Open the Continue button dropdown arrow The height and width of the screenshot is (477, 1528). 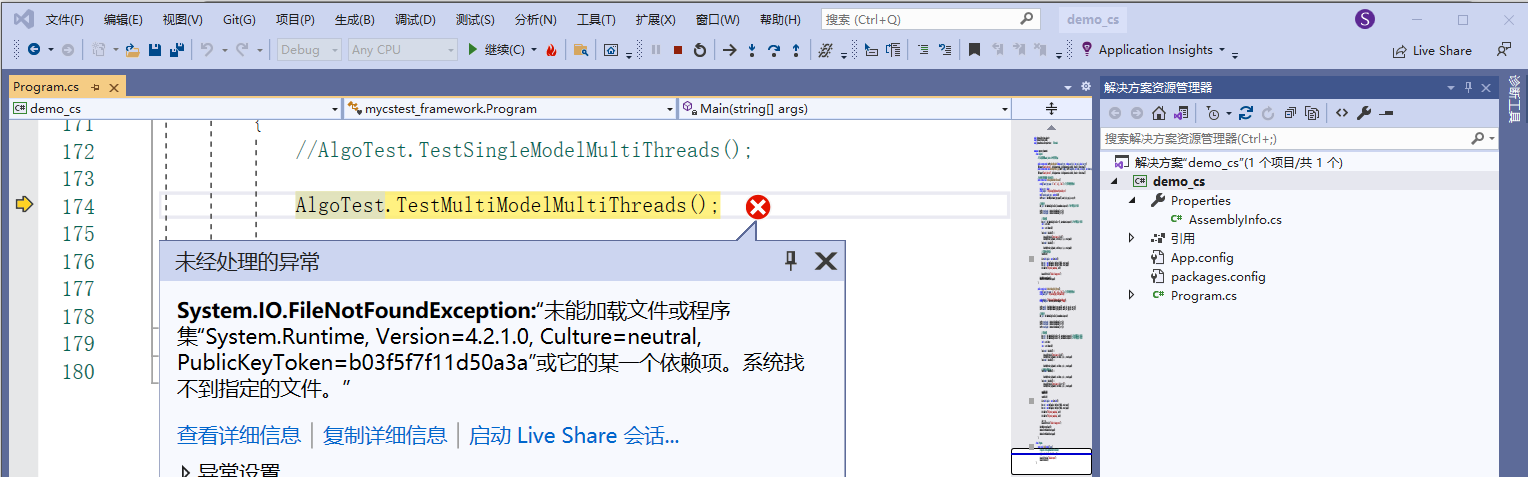pyautogui.click(x=534, y=50)
